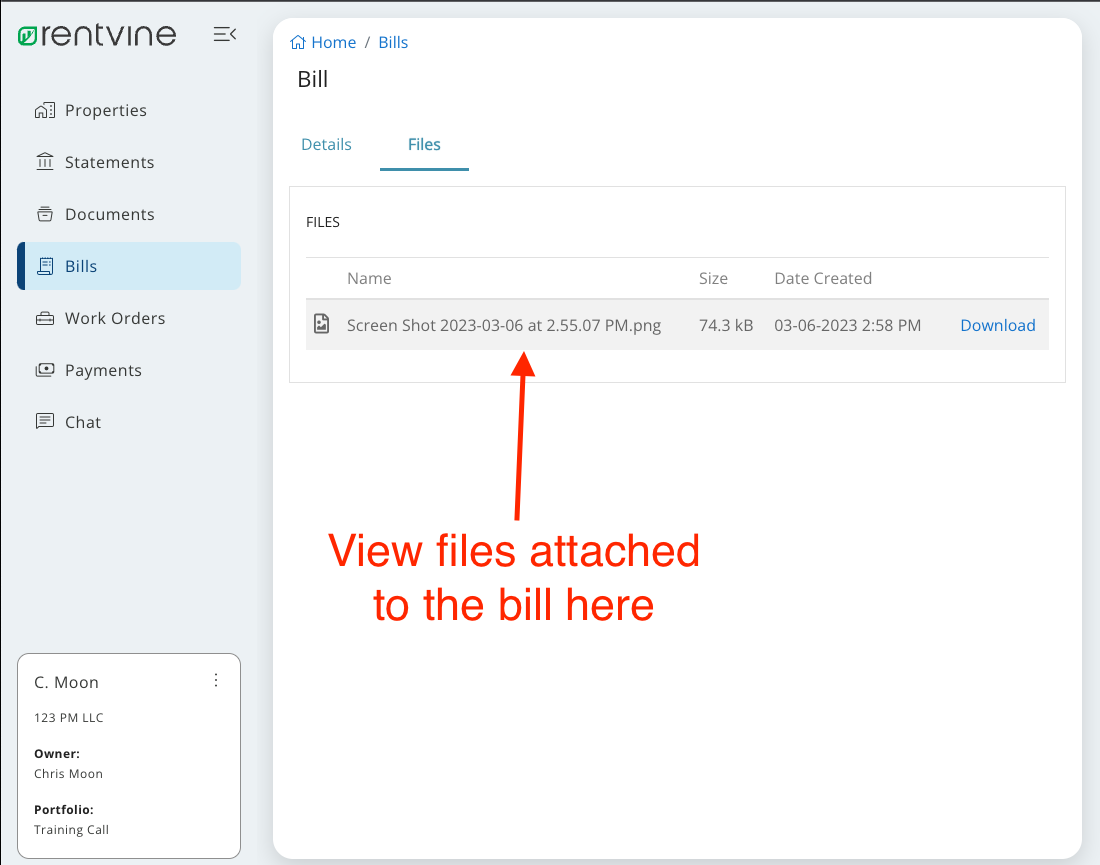Image resolution: width=1100 pixels, height=865 pixels.
Task: Click the Rentvine logo
Action: tap(97, 33)
